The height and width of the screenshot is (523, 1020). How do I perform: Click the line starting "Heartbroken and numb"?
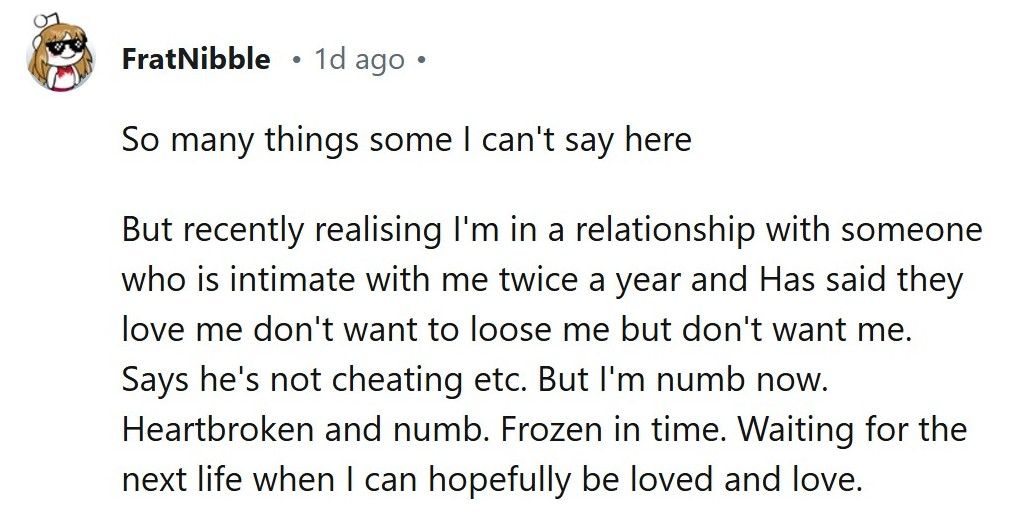(x=544, y=430)
